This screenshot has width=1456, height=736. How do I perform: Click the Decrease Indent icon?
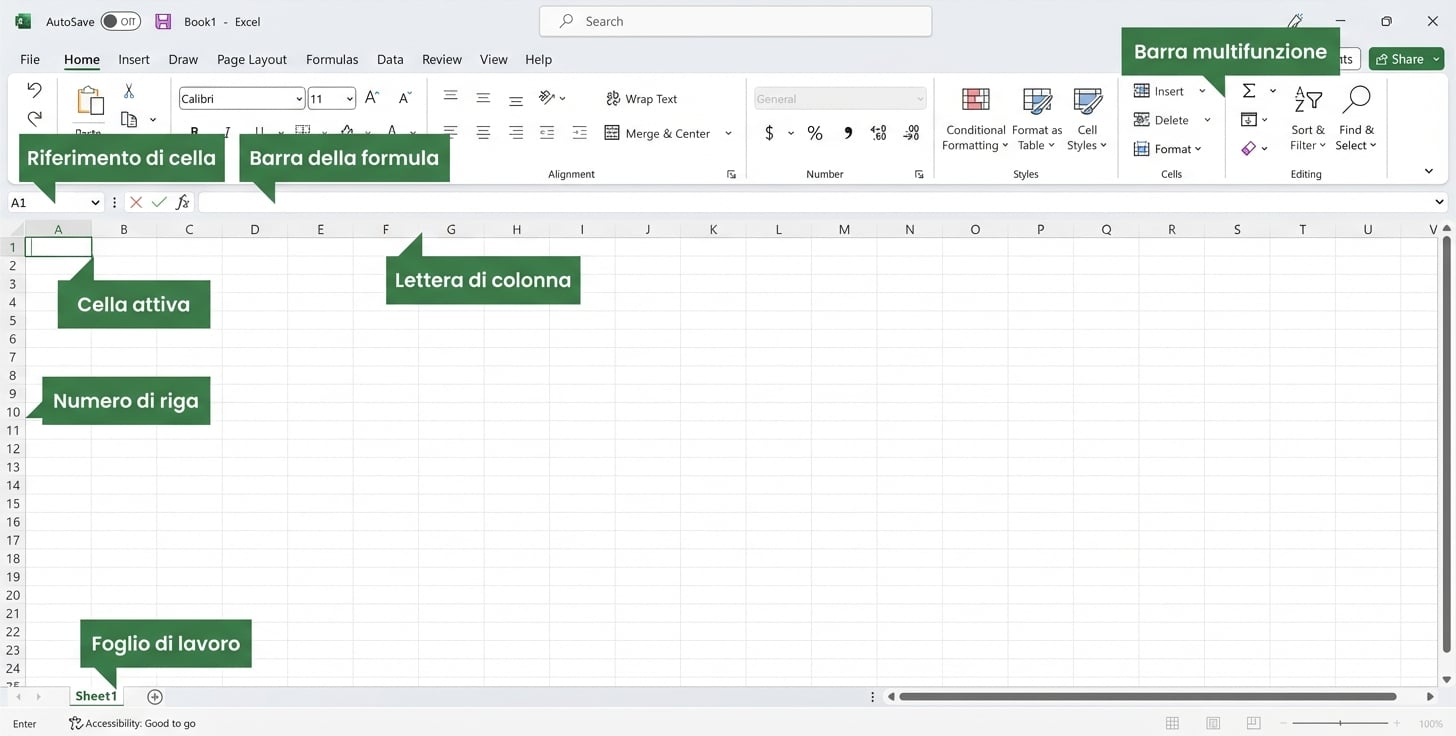547,132
